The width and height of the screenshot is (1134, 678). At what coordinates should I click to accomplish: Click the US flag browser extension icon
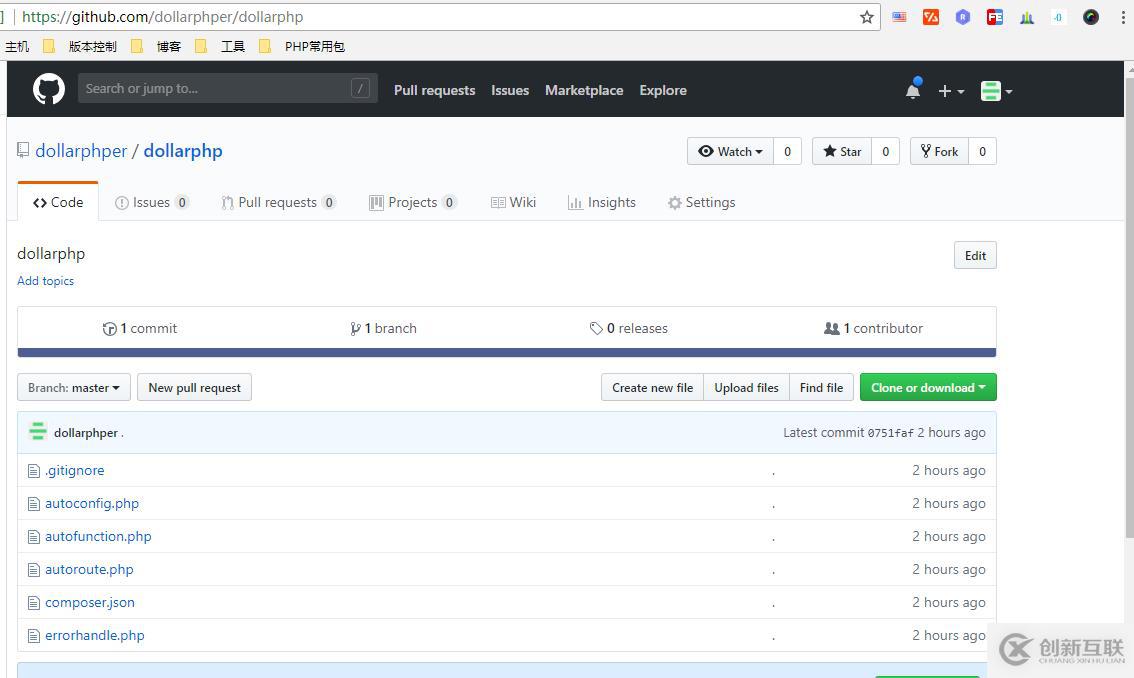pos(899,17)
